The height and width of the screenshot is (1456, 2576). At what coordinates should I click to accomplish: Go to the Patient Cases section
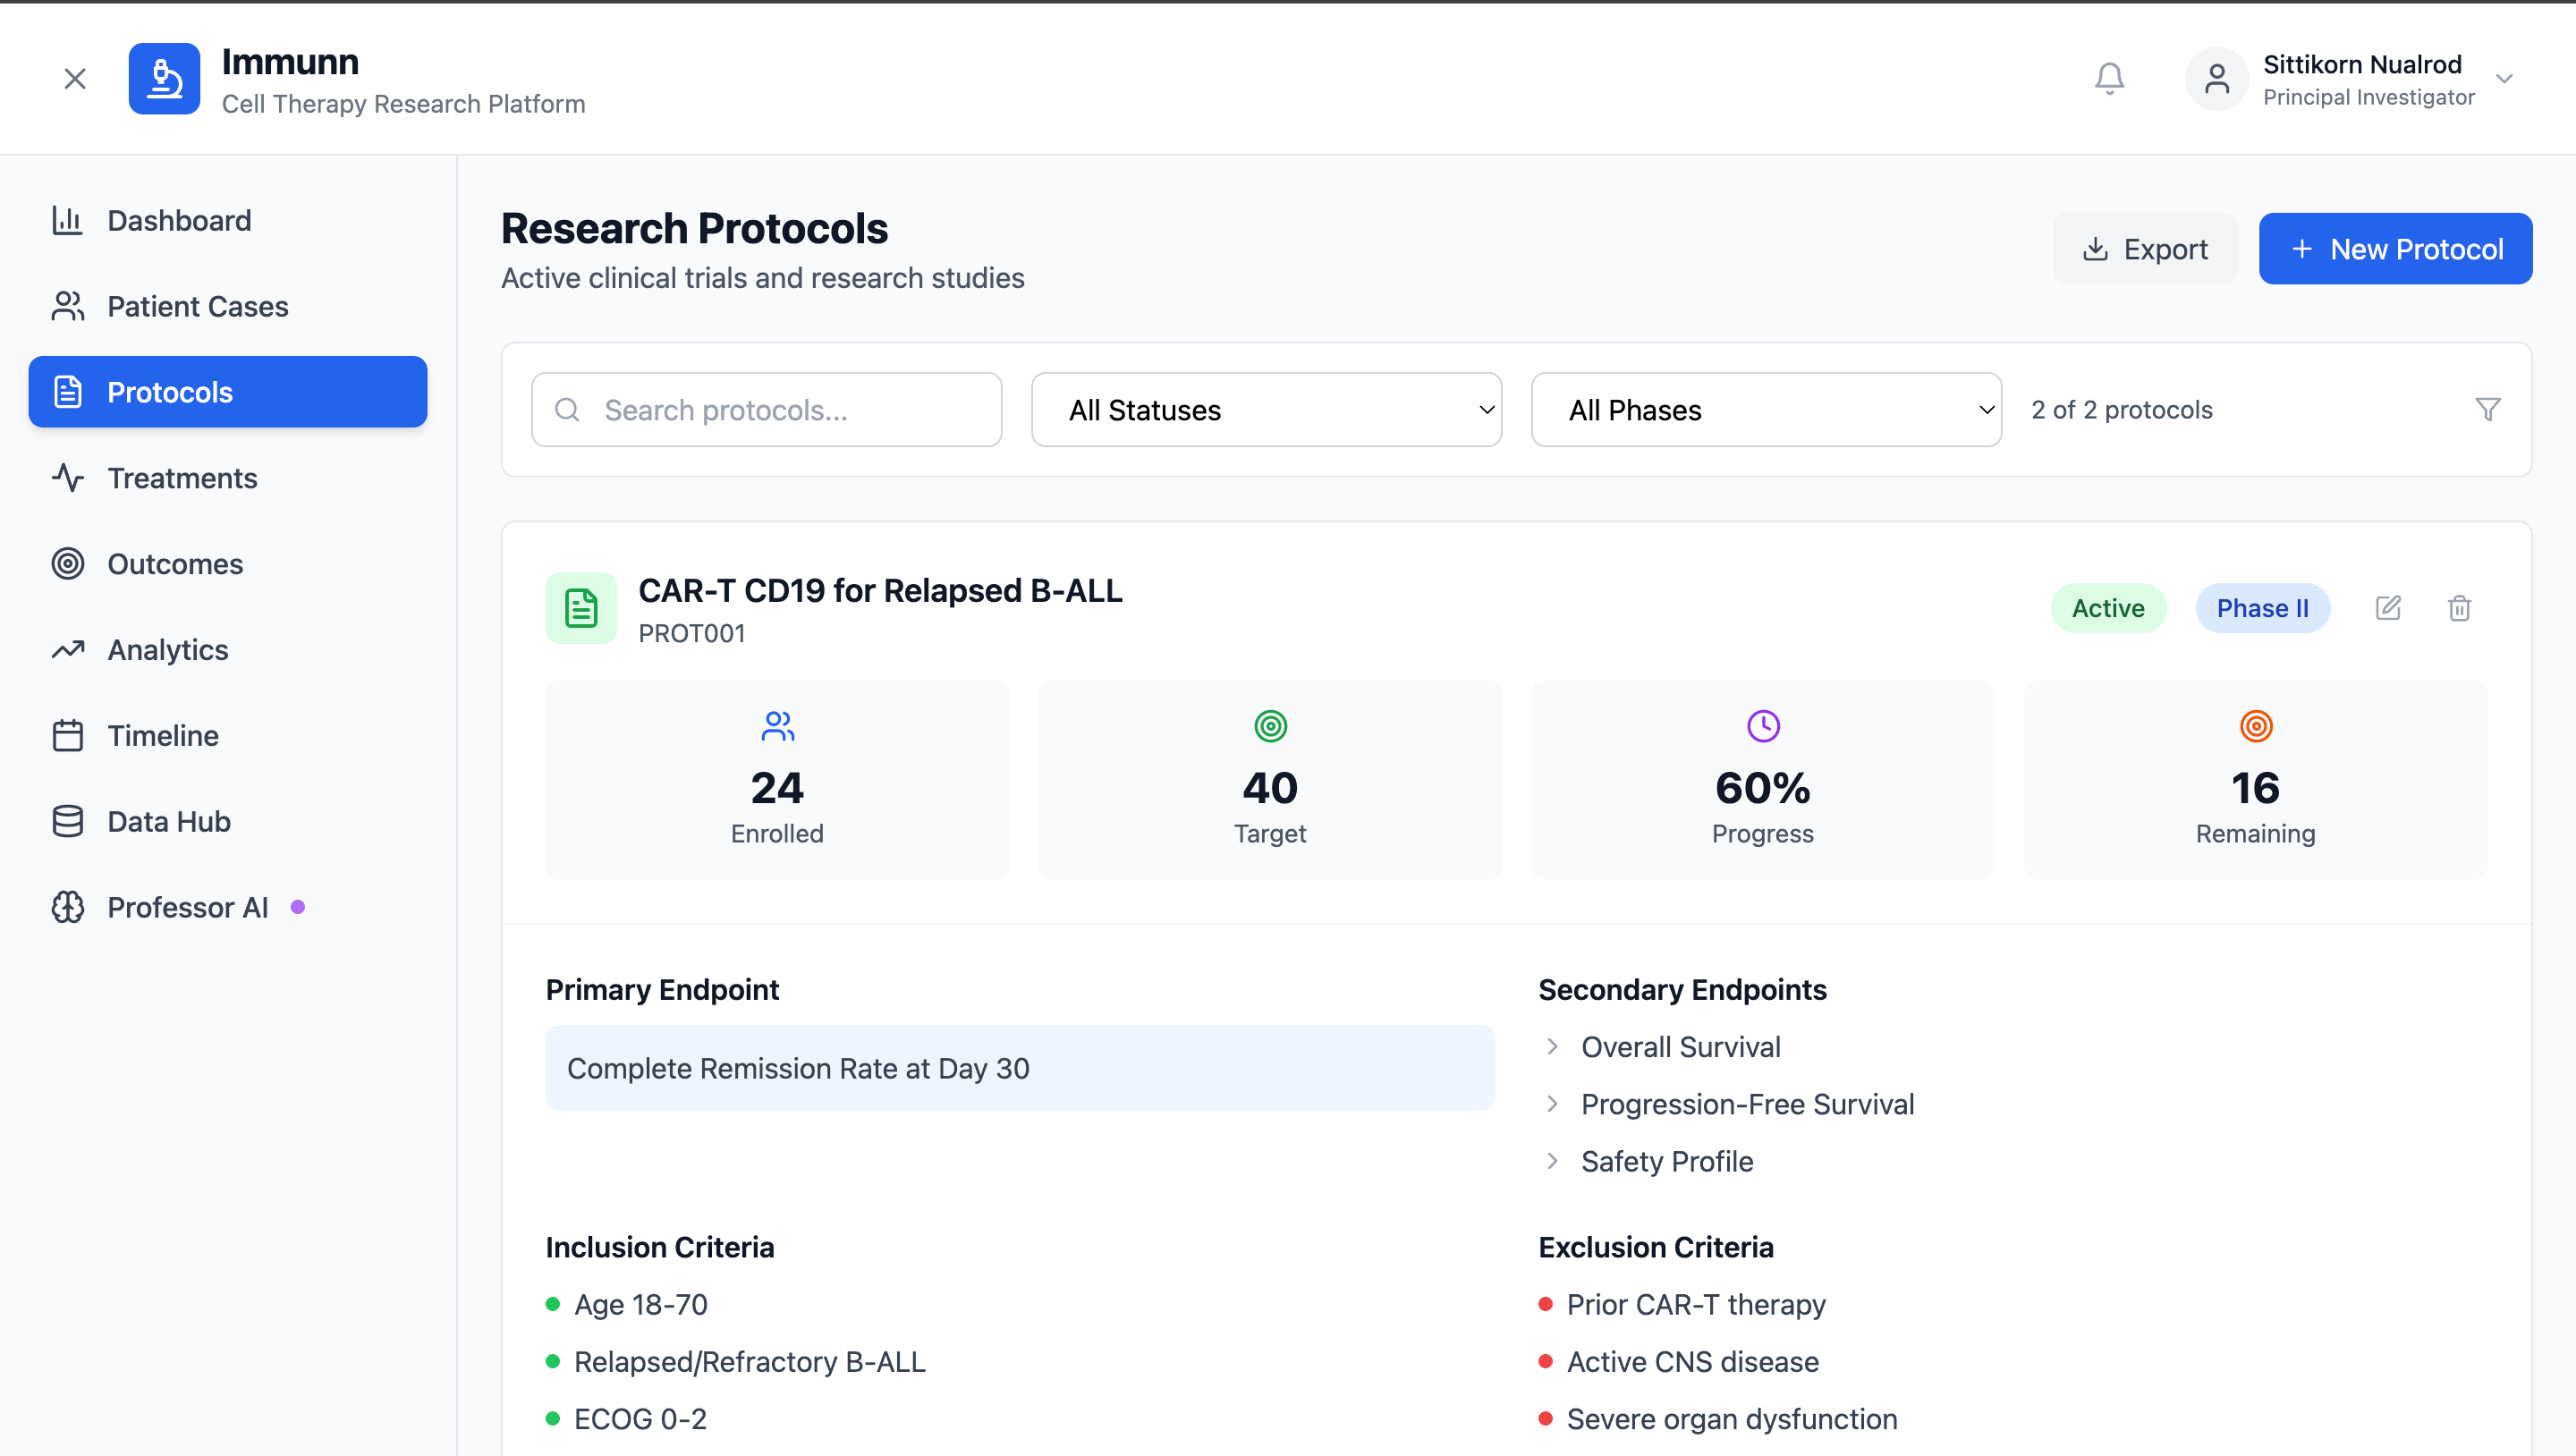[x=198, y=306]
